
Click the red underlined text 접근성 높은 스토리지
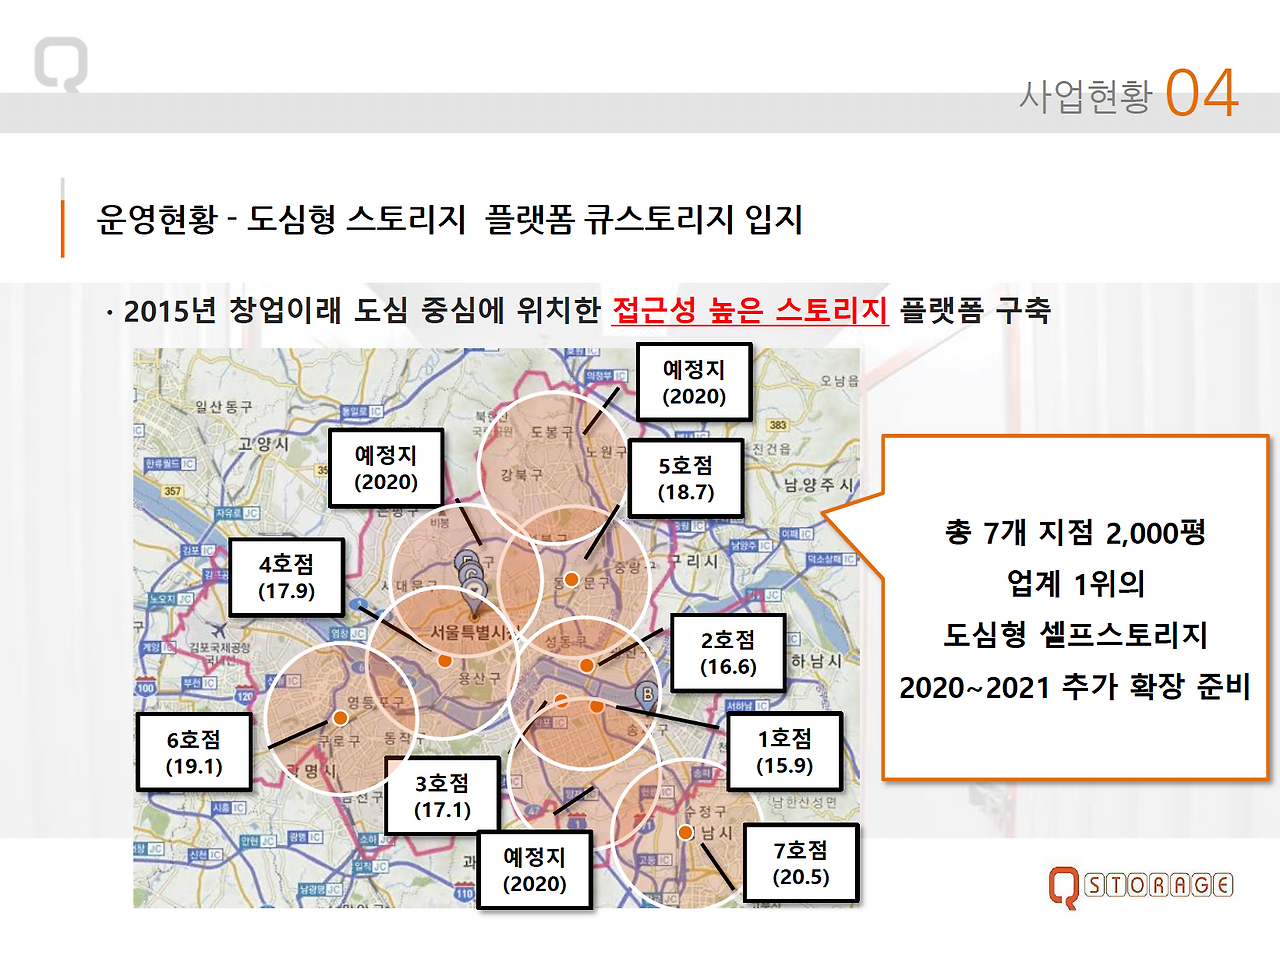click(x=752, y=311)
